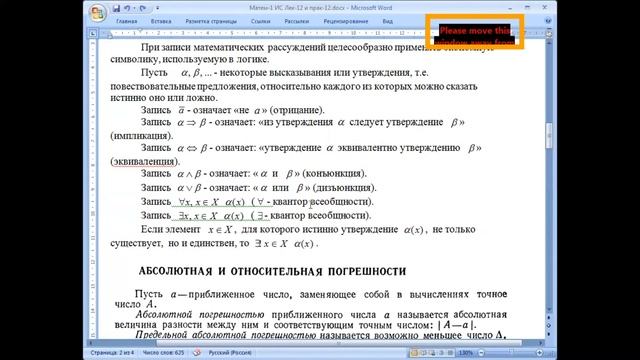Click the vertical scrollbar thumb
The width and height of the screenshot is (640, 360).
click(x=549, y=136)
